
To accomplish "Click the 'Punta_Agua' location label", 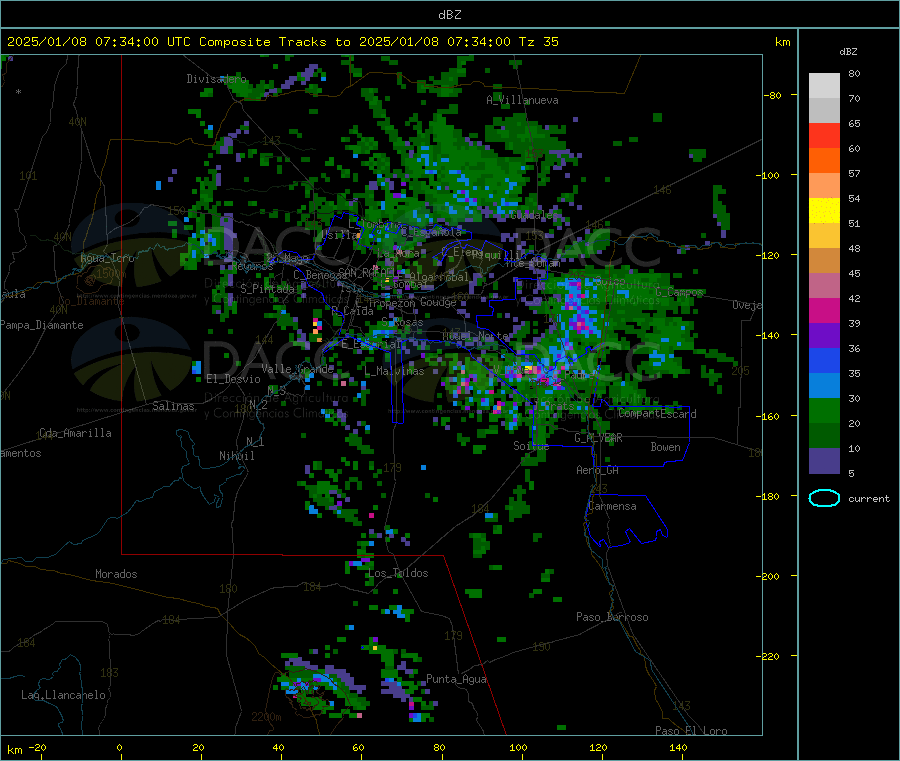I will point(456,680).
